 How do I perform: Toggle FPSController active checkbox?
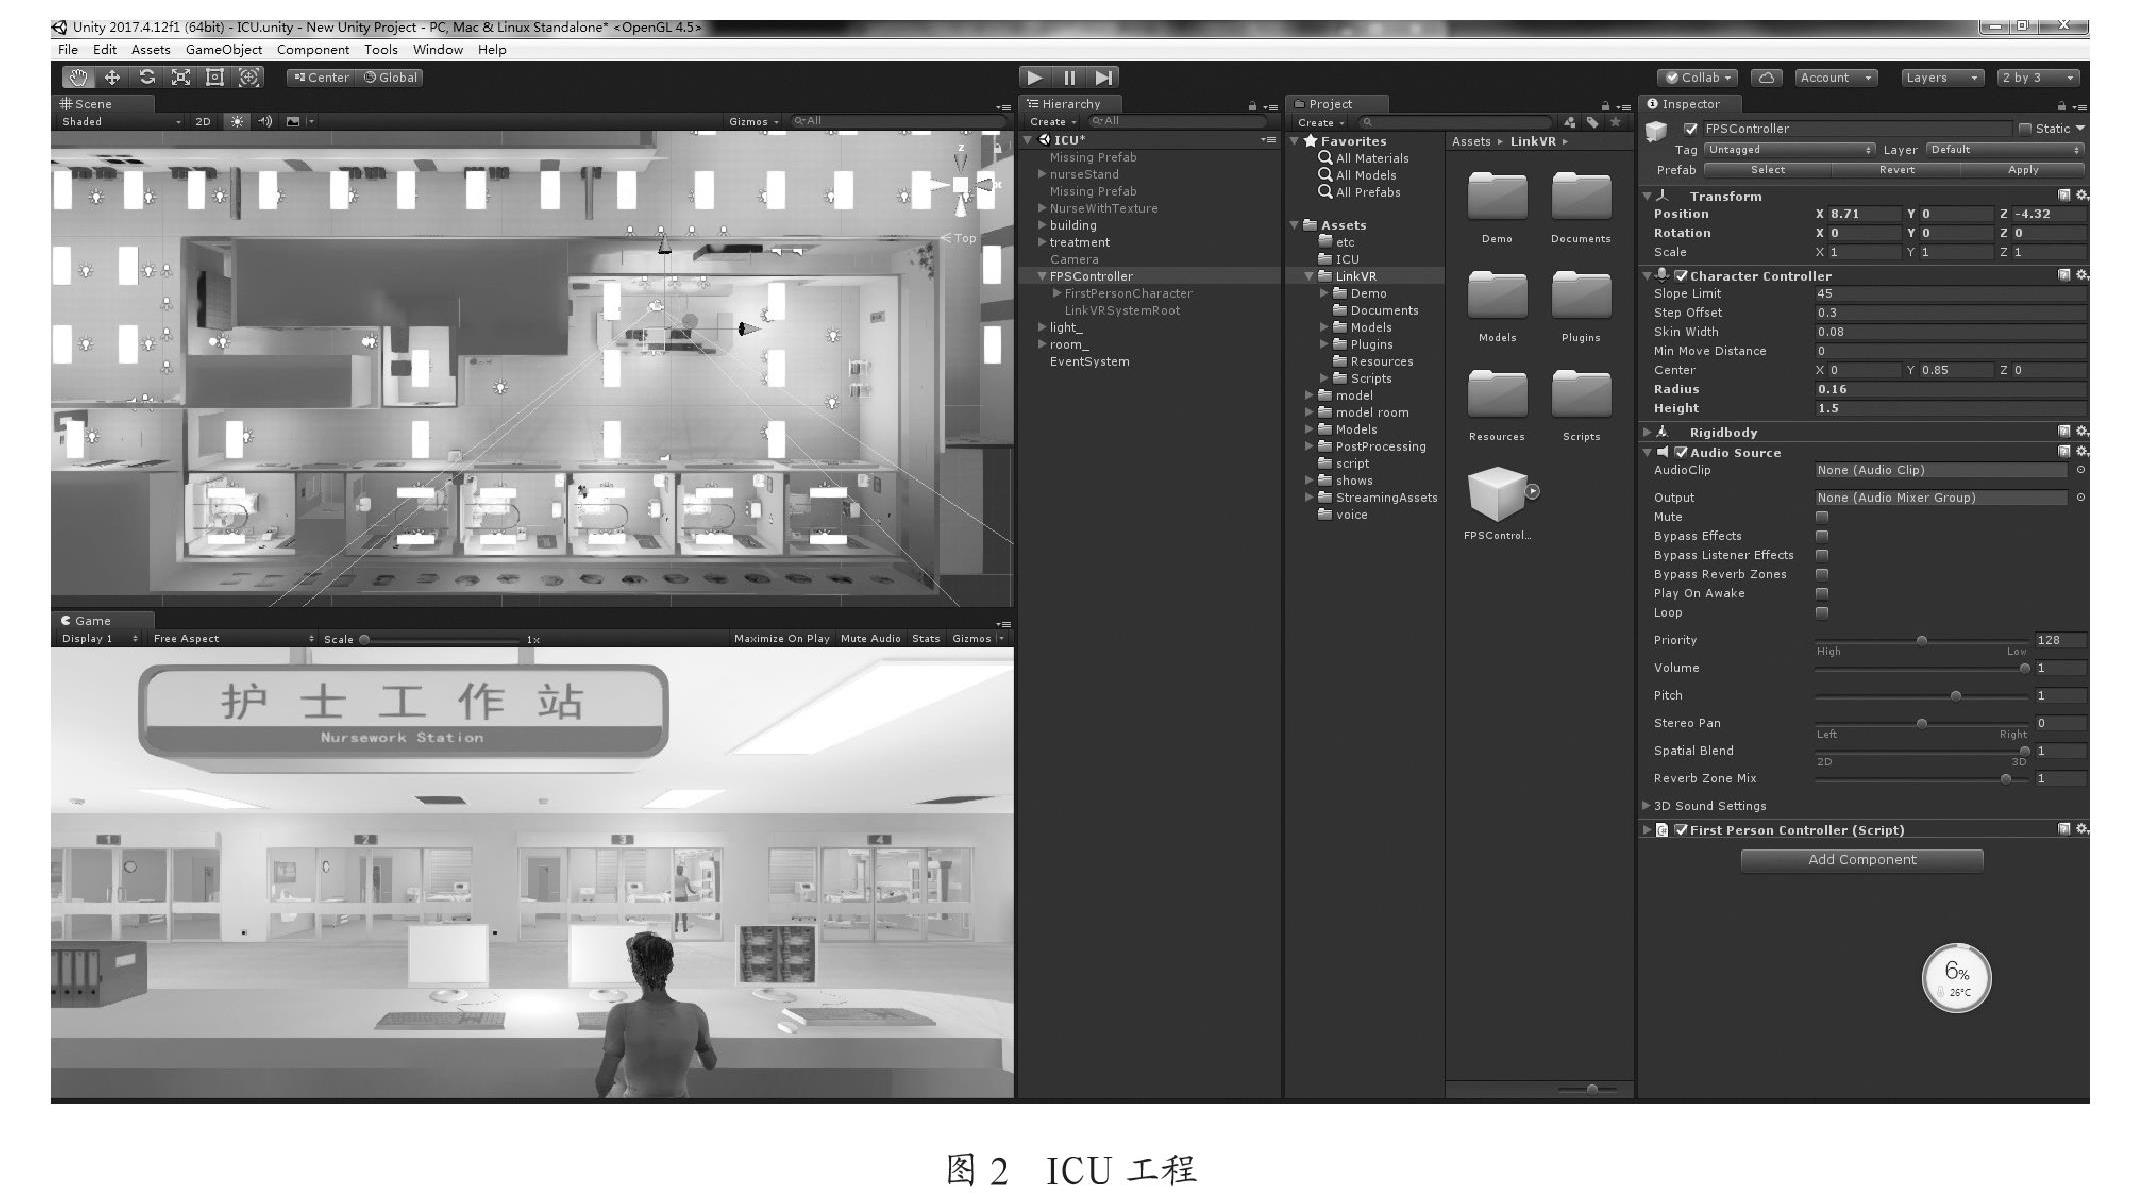coord(1691,128)
